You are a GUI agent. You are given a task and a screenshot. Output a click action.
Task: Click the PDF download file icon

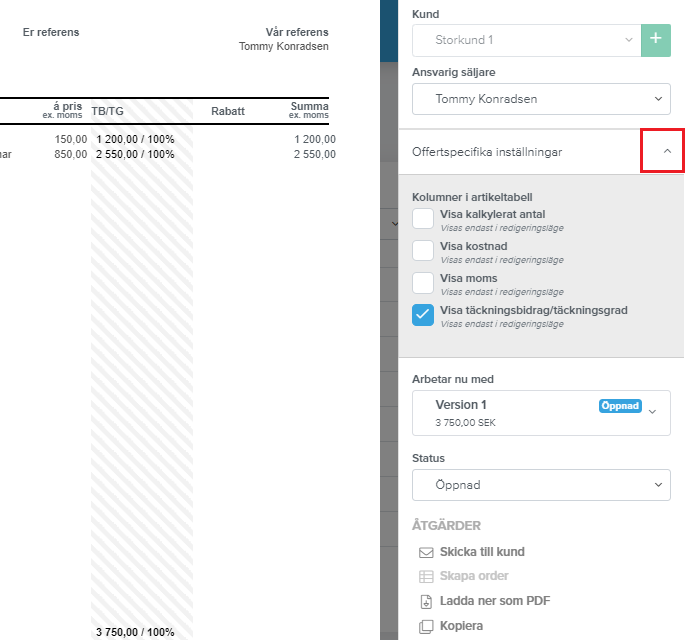[426, 602]
